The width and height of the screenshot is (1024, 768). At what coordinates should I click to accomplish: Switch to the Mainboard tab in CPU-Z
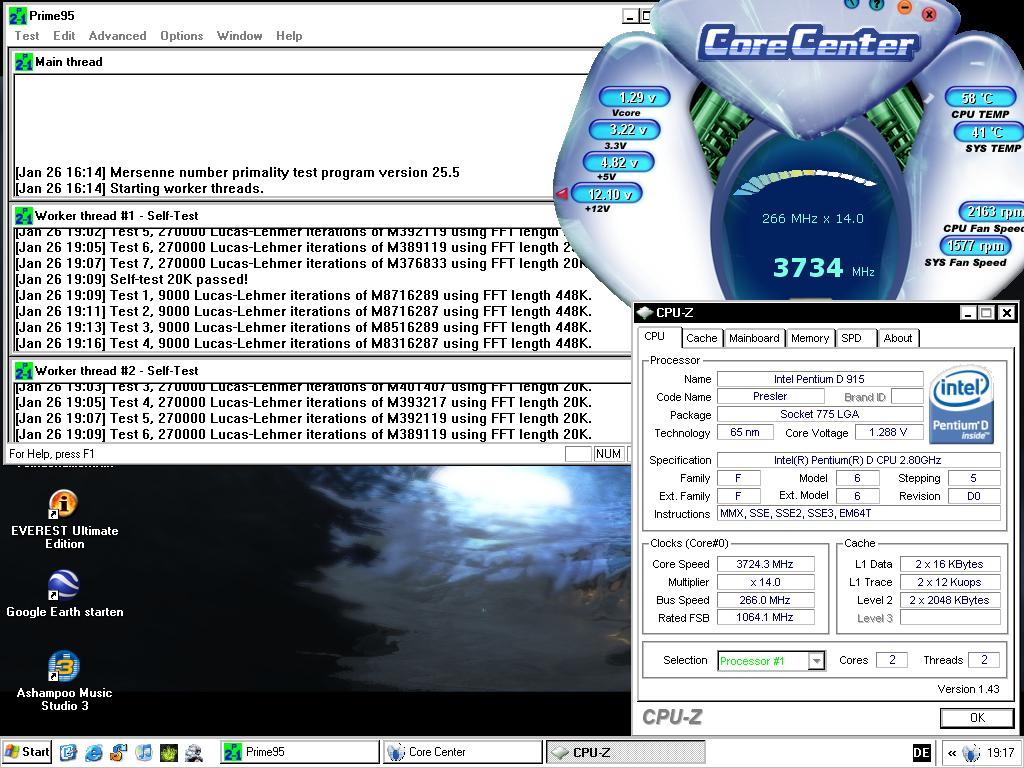[x=754, y=338]
